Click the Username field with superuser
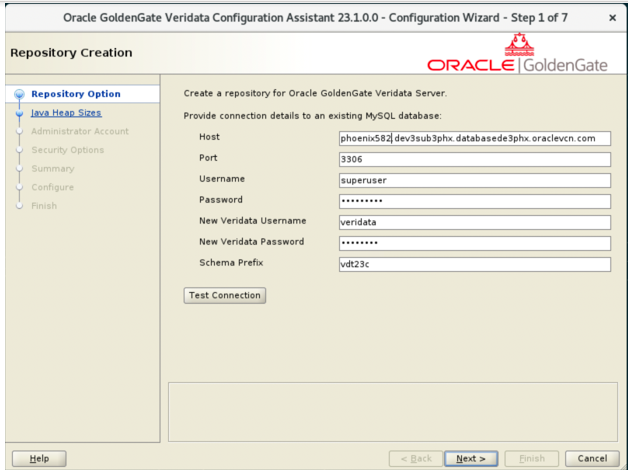 click(x=475, y=180)
